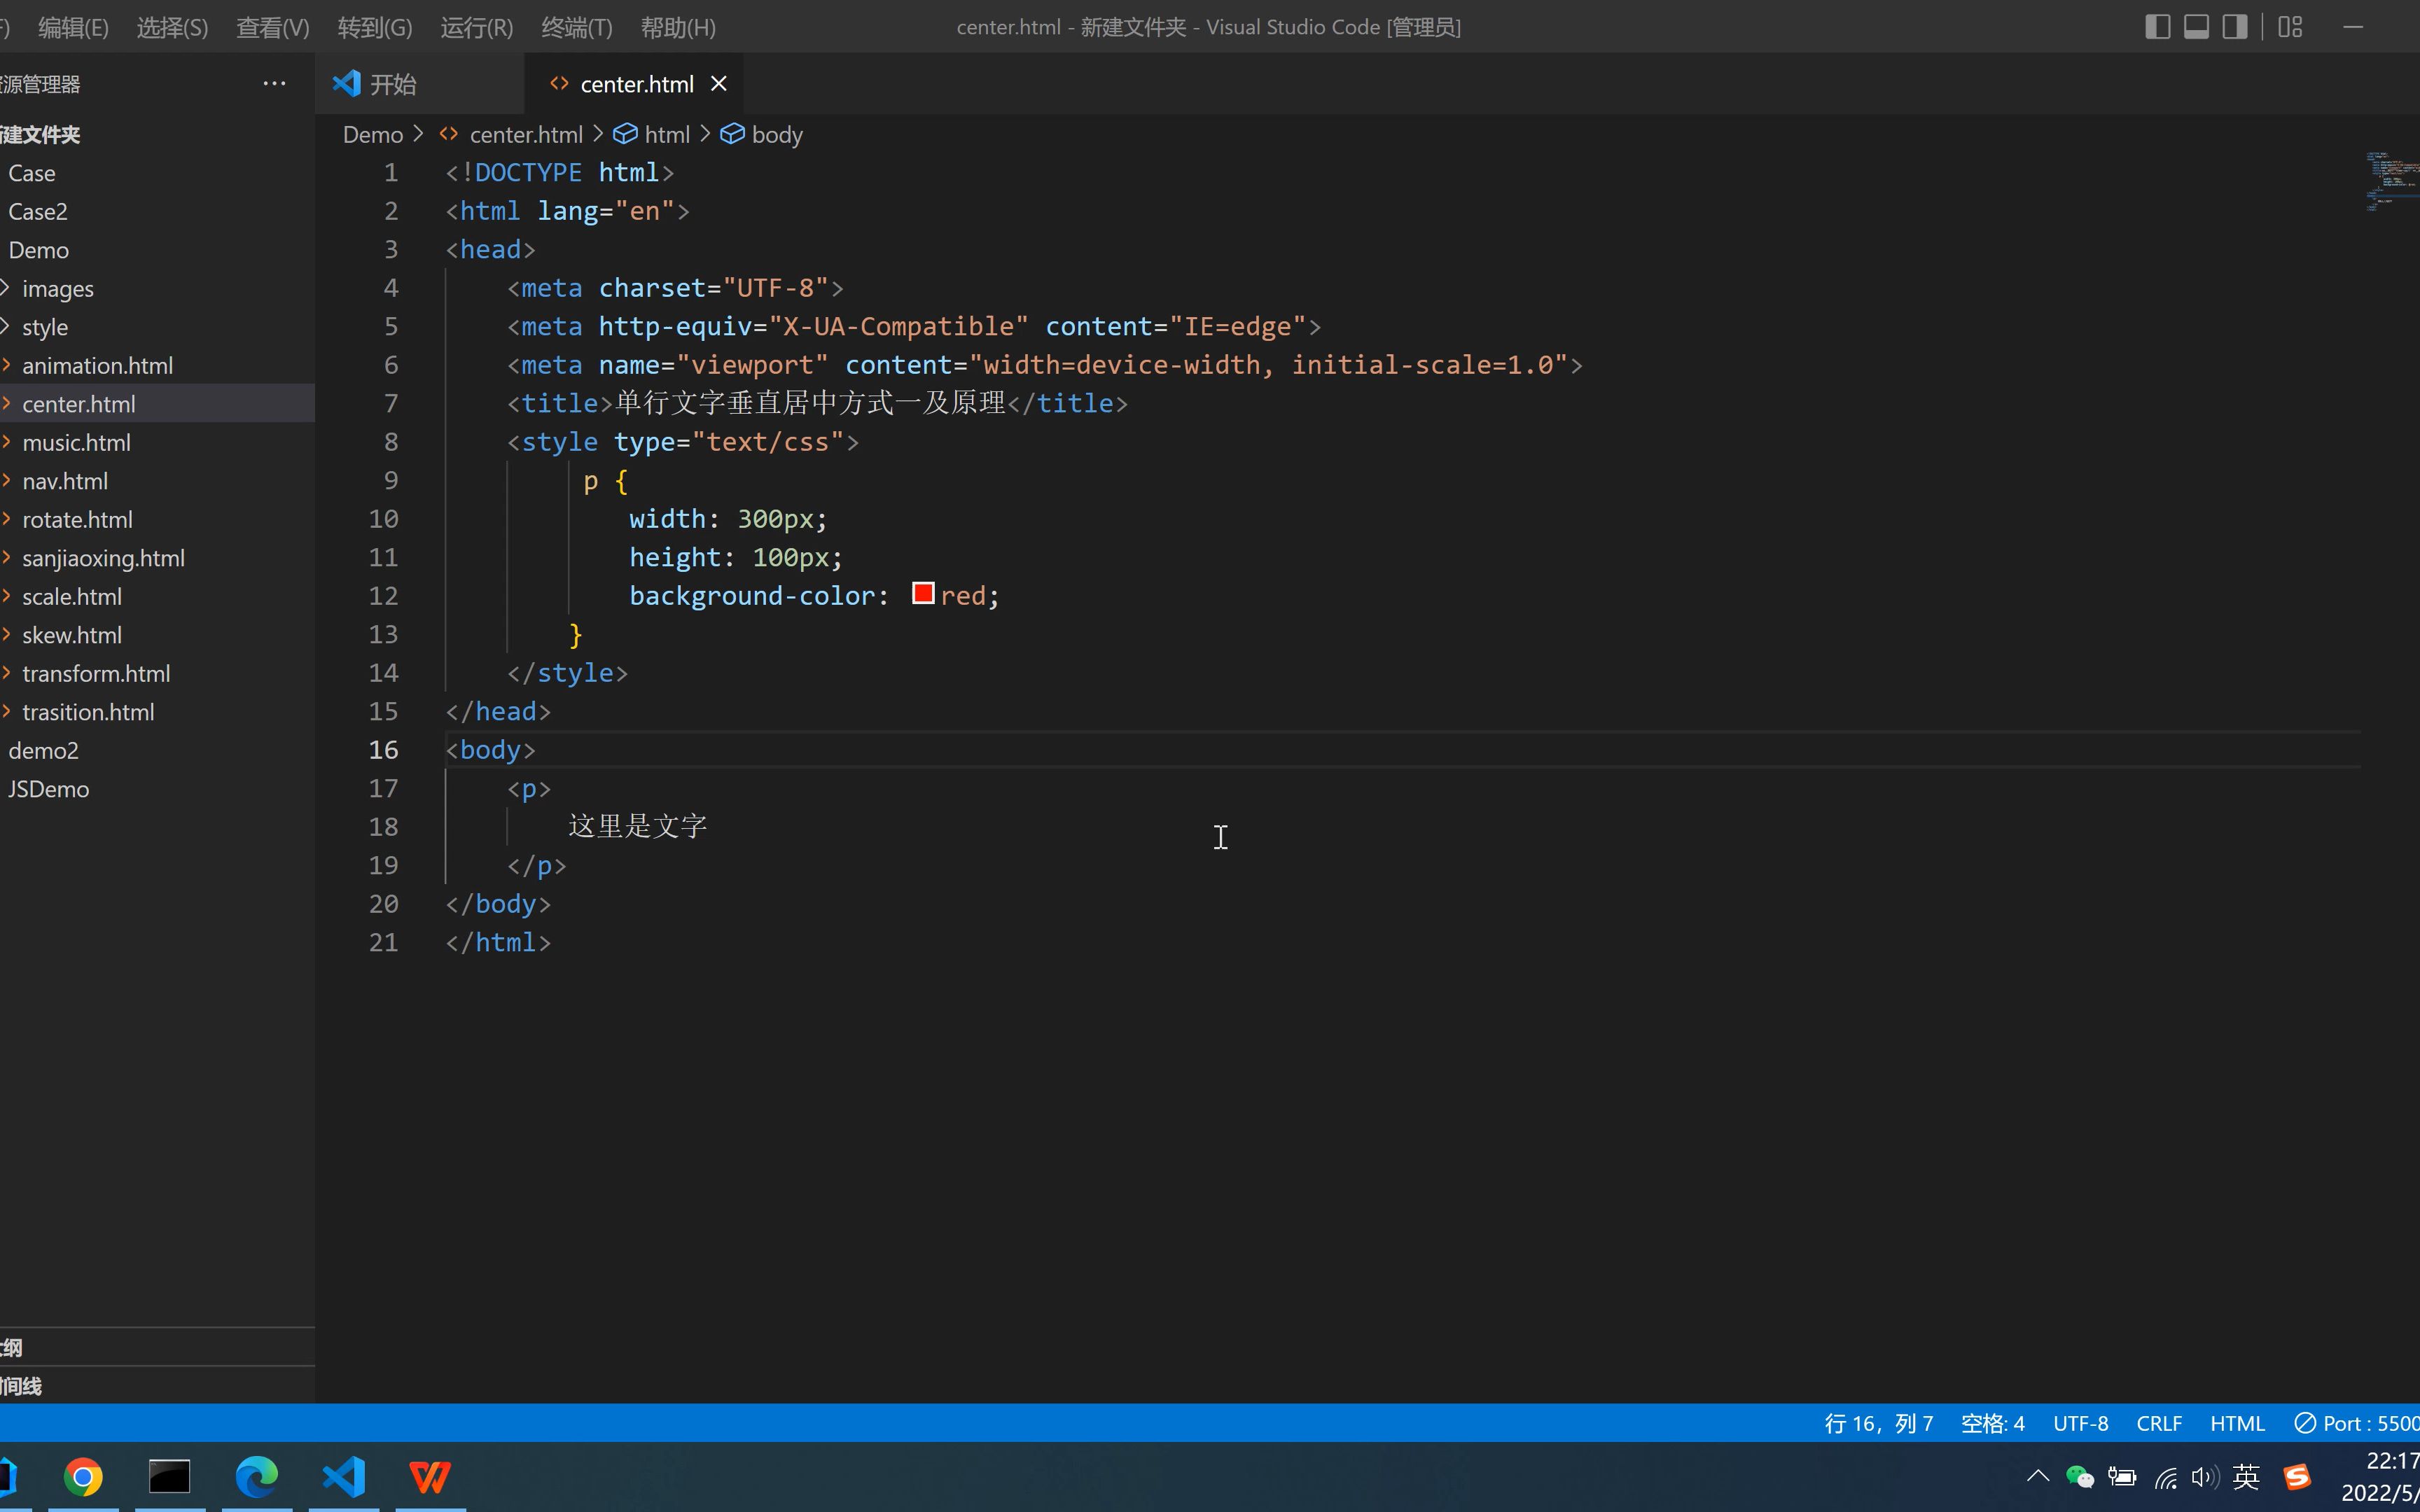
Task: Click line number 16 in gutter
Action: pyautogui.click(x=384, y=750)
